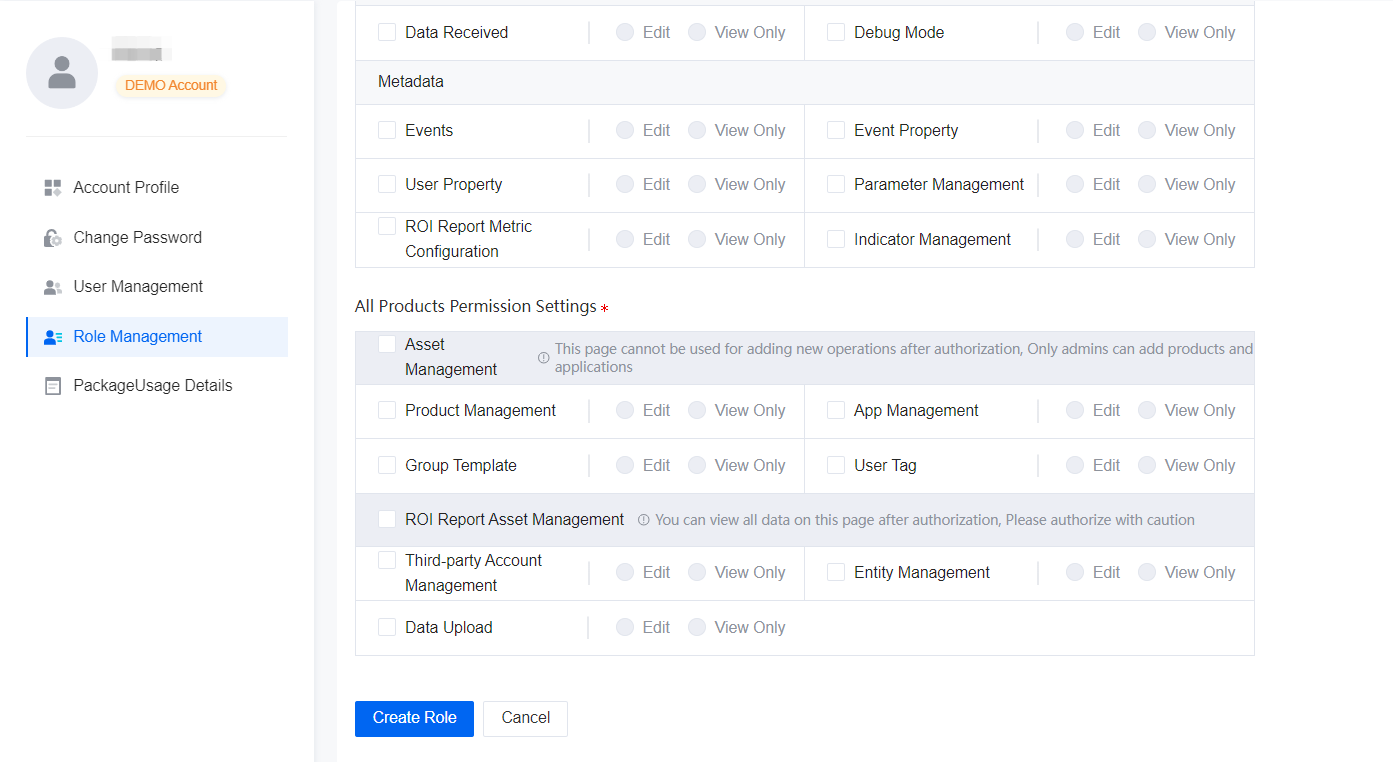This screenshot has width=1393, height=762.
Task: Click the User Management people icon
Action: tap(52, 286)
